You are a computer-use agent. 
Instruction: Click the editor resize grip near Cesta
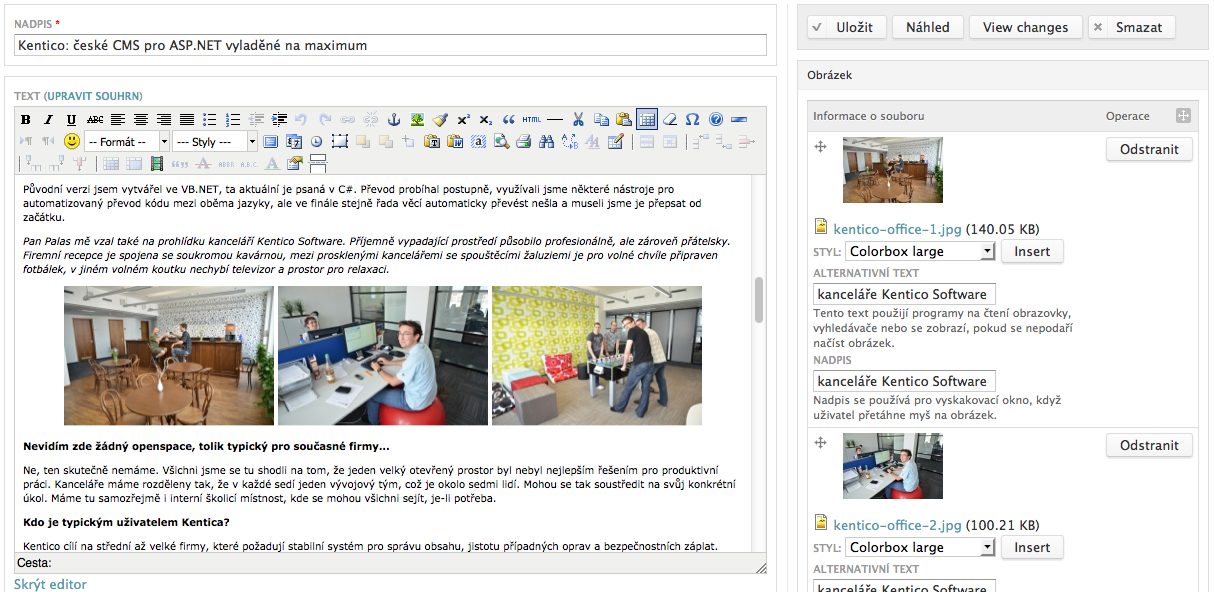click(760, 567)
